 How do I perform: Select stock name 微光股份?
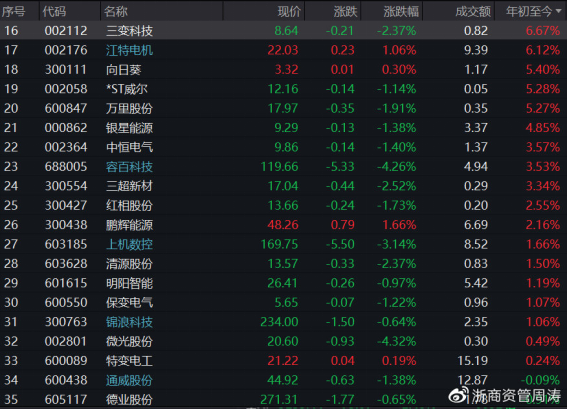pyautogui.click(x=129, y=341)
